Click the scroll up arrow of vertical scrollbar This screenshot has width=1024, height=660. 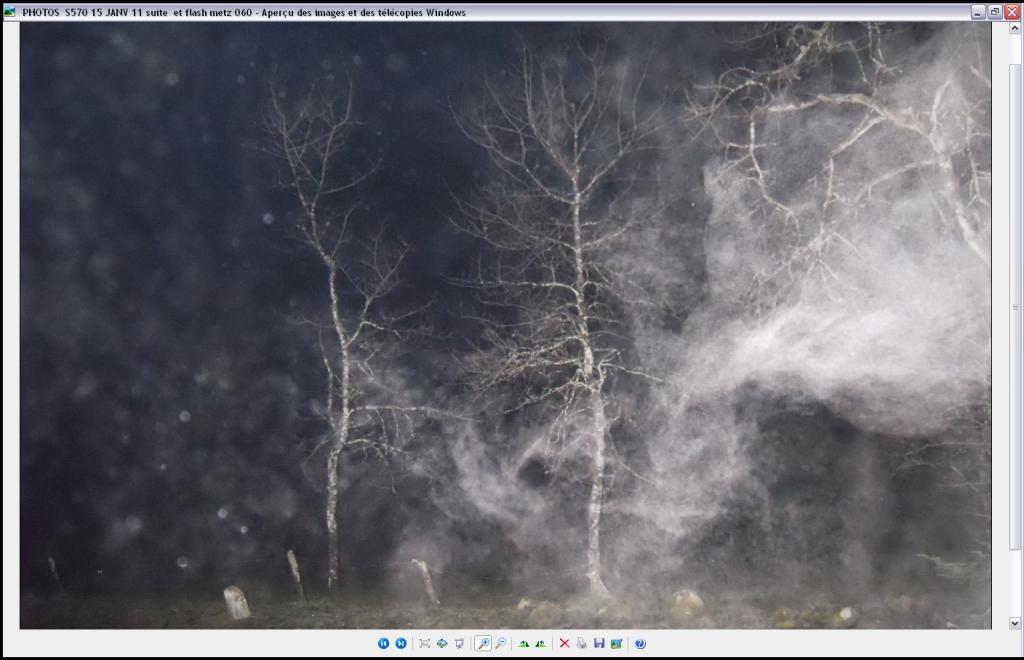1014,28
